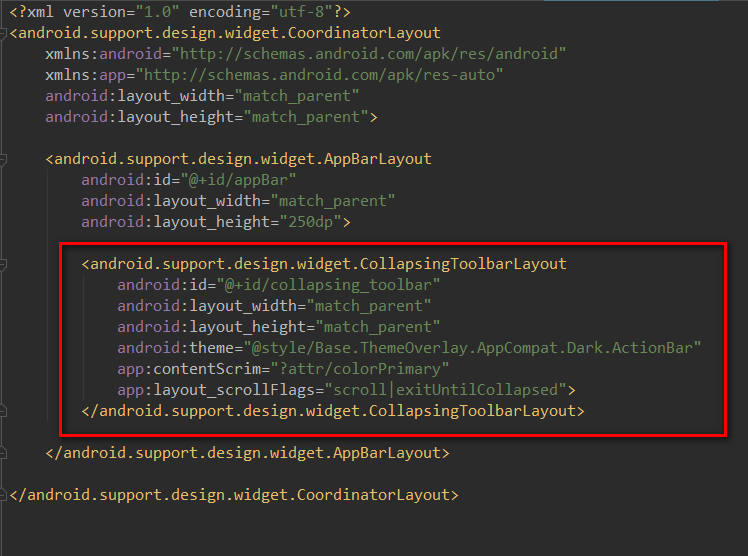This screenshot has height=556, width=748.
Task: Click the "@+id/appBar" id value
Action: pos(239,180)
